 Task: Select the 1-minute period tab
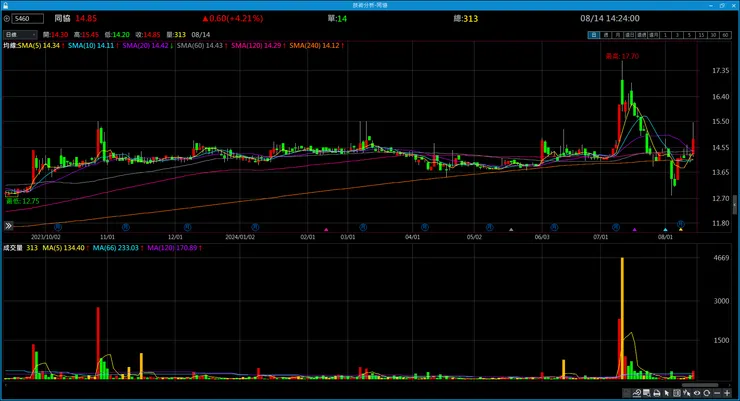[665, 35]
